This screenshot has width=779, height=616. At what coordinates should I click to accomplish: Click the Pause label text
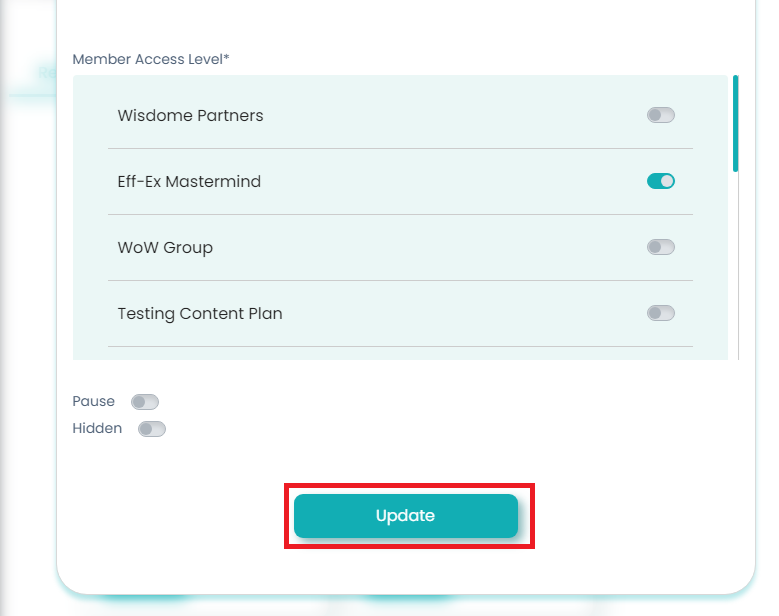[x=93, y=402]
